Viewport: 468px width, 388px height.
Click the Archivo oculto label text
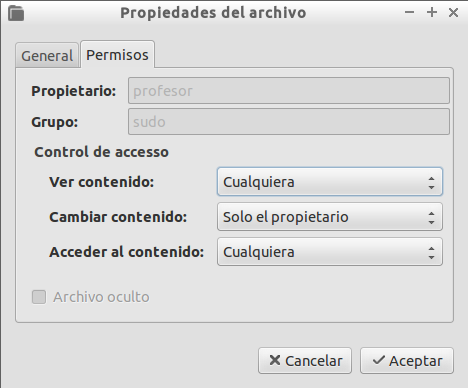[101, 297]
